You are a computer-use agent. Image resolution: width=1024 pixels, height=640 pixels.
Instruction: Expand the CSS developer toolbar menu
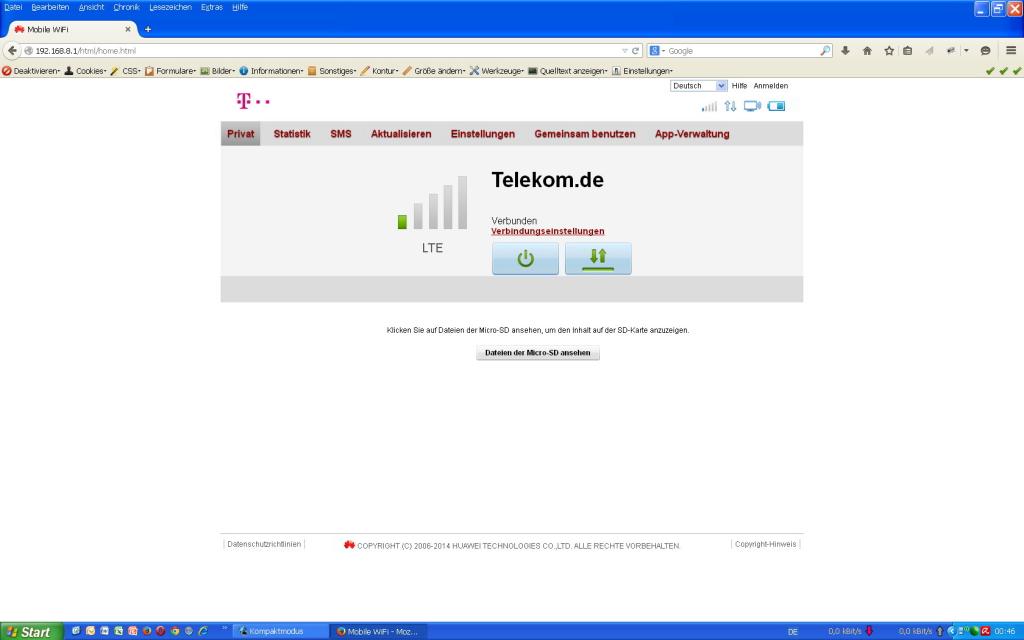pos(125,71)
